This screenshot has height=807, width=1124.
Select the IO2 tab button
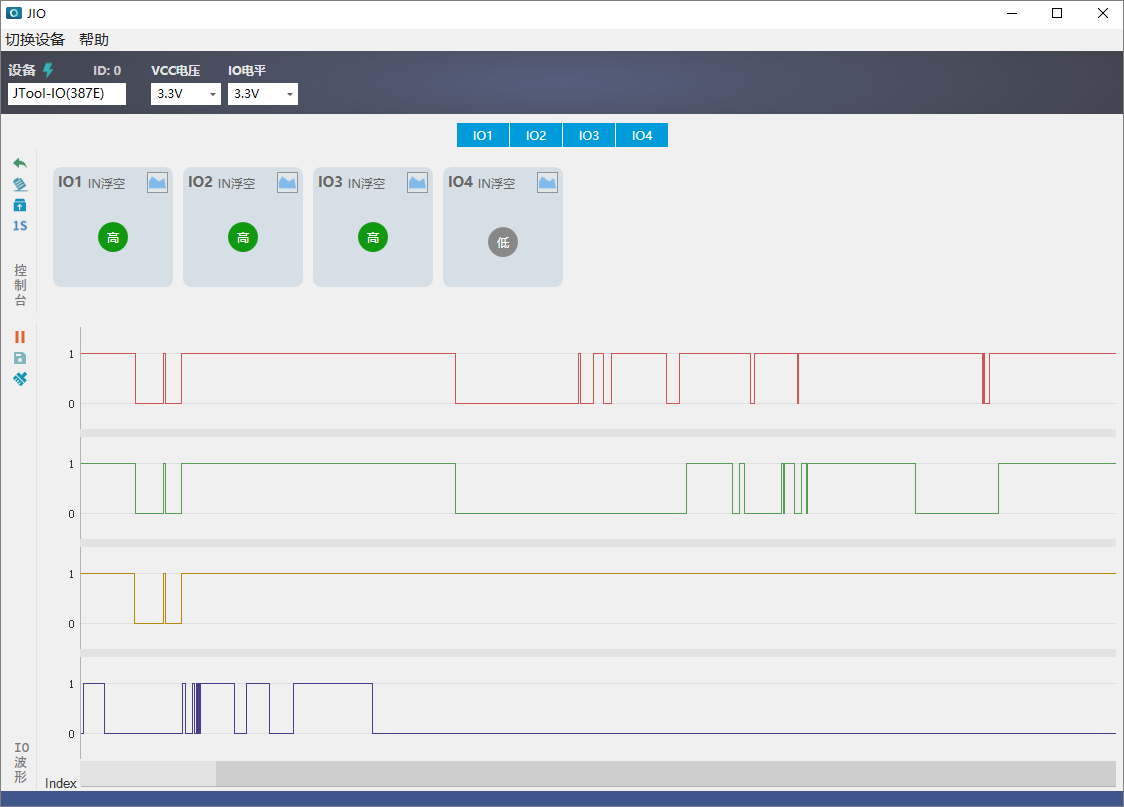click(536, 135)
